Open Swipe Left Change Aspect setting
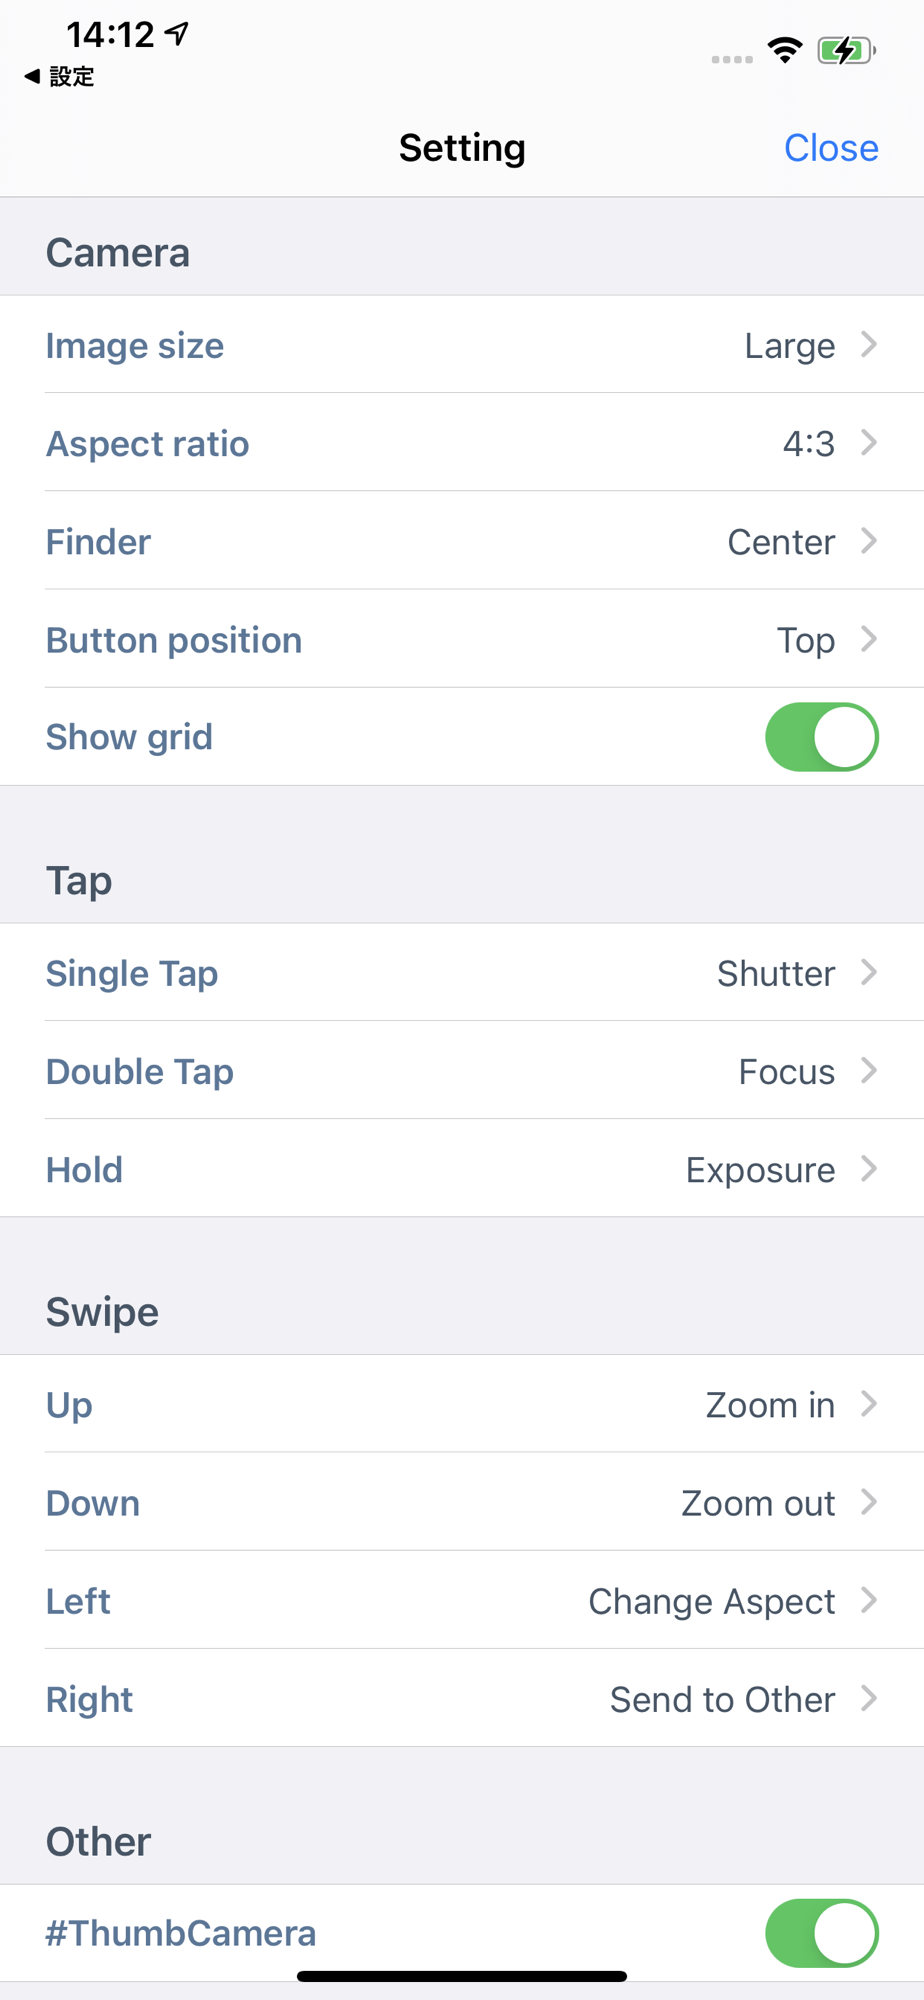 pos(462,1600)
